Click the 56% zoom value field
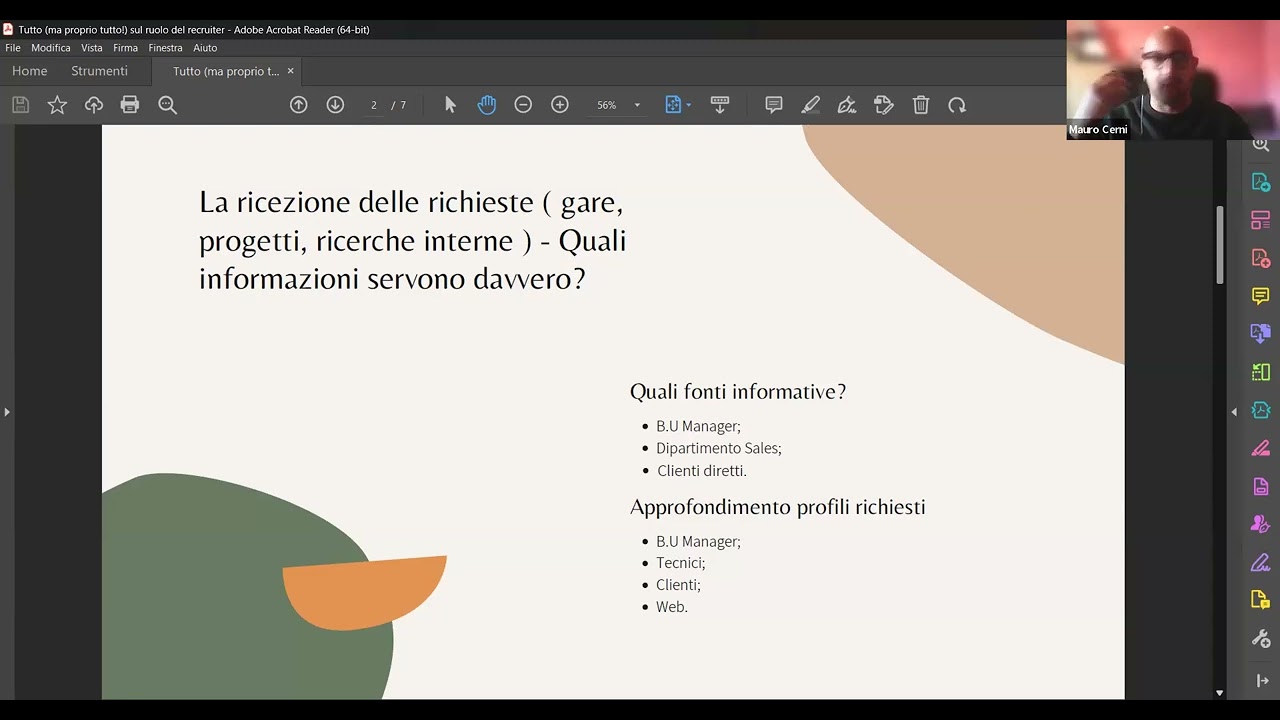This screenshot has width=1280, height=720. point(607,105)
